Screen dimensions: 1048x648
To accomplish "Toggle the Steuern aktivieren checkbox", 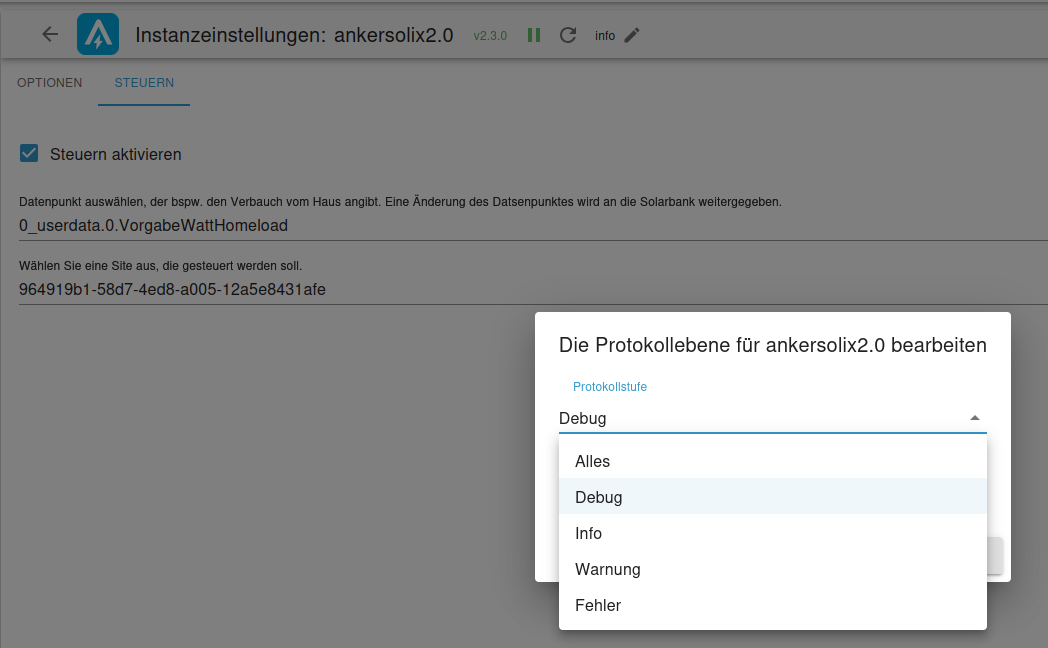I will coord(29,154).
